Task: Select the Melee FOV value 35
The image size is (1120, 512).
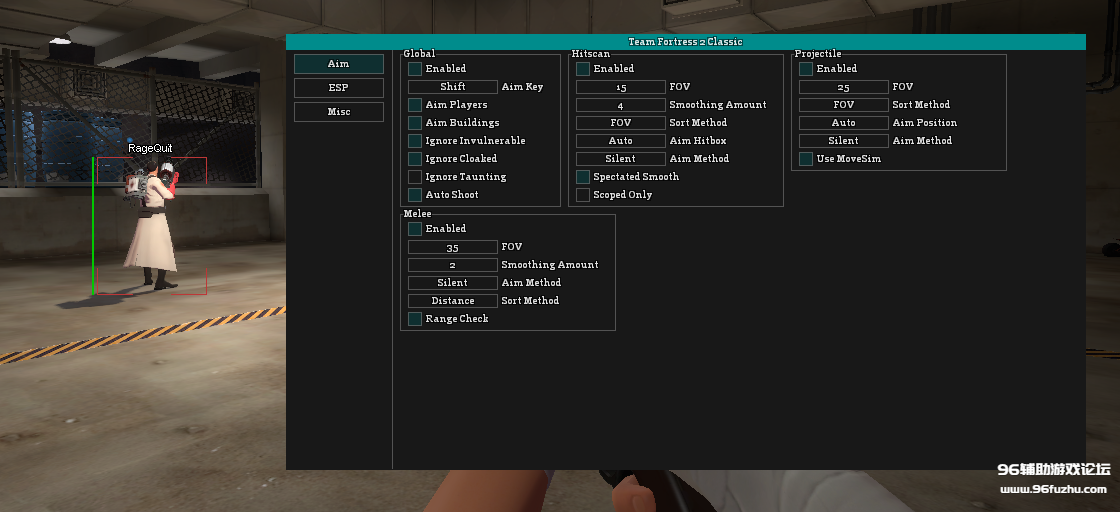Action: (453, 247)
